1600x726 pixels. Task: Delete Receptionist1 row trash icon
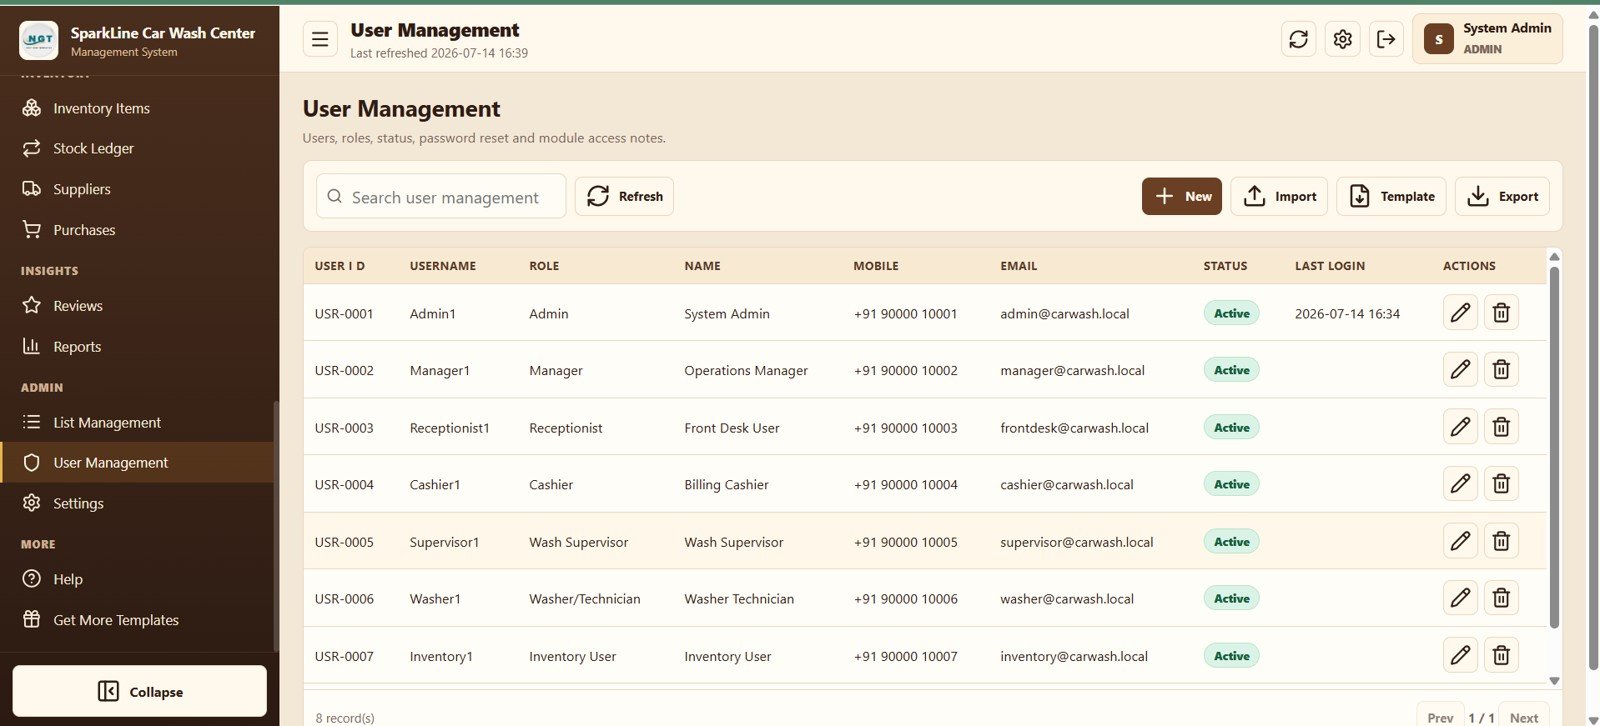tap(1501, 427)
